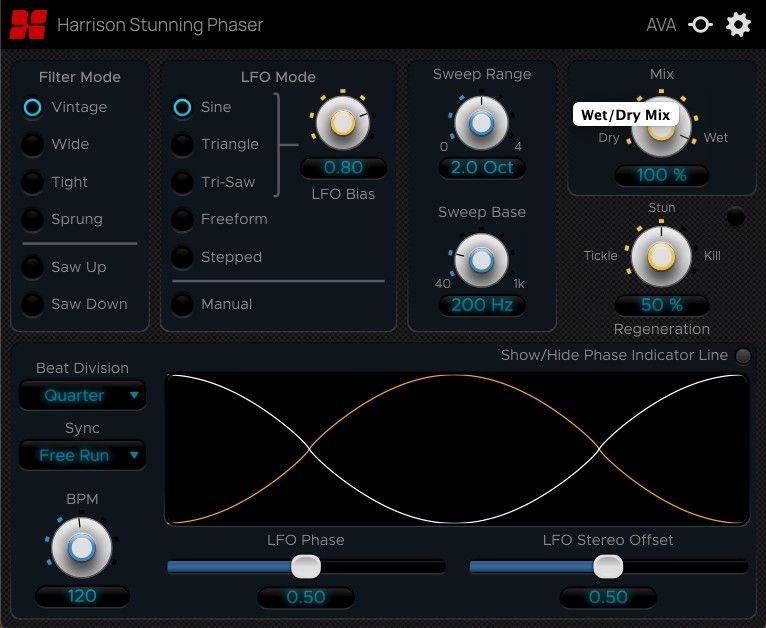Click the BPM knob
This screenshot has width=766, height=628.
coord(82,548)
